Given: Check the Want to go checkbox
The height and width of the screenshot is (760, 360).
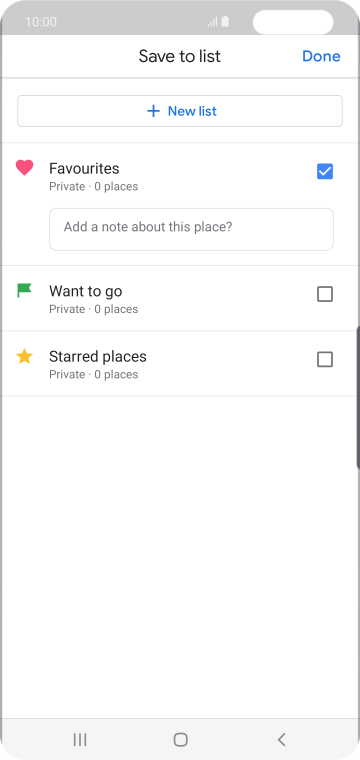Looking at the screenshot, I should (x=325, y=294).
